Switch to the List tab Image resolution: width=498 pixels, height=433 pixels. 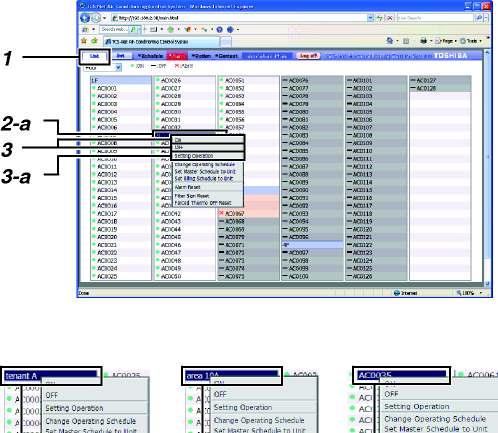pyautogui.click(x=95, y=56)
